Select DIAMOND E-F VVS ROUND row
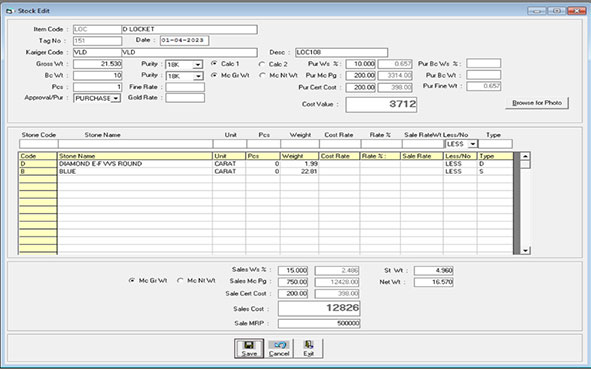The image size is (591, 369). [x=266, y=164]
